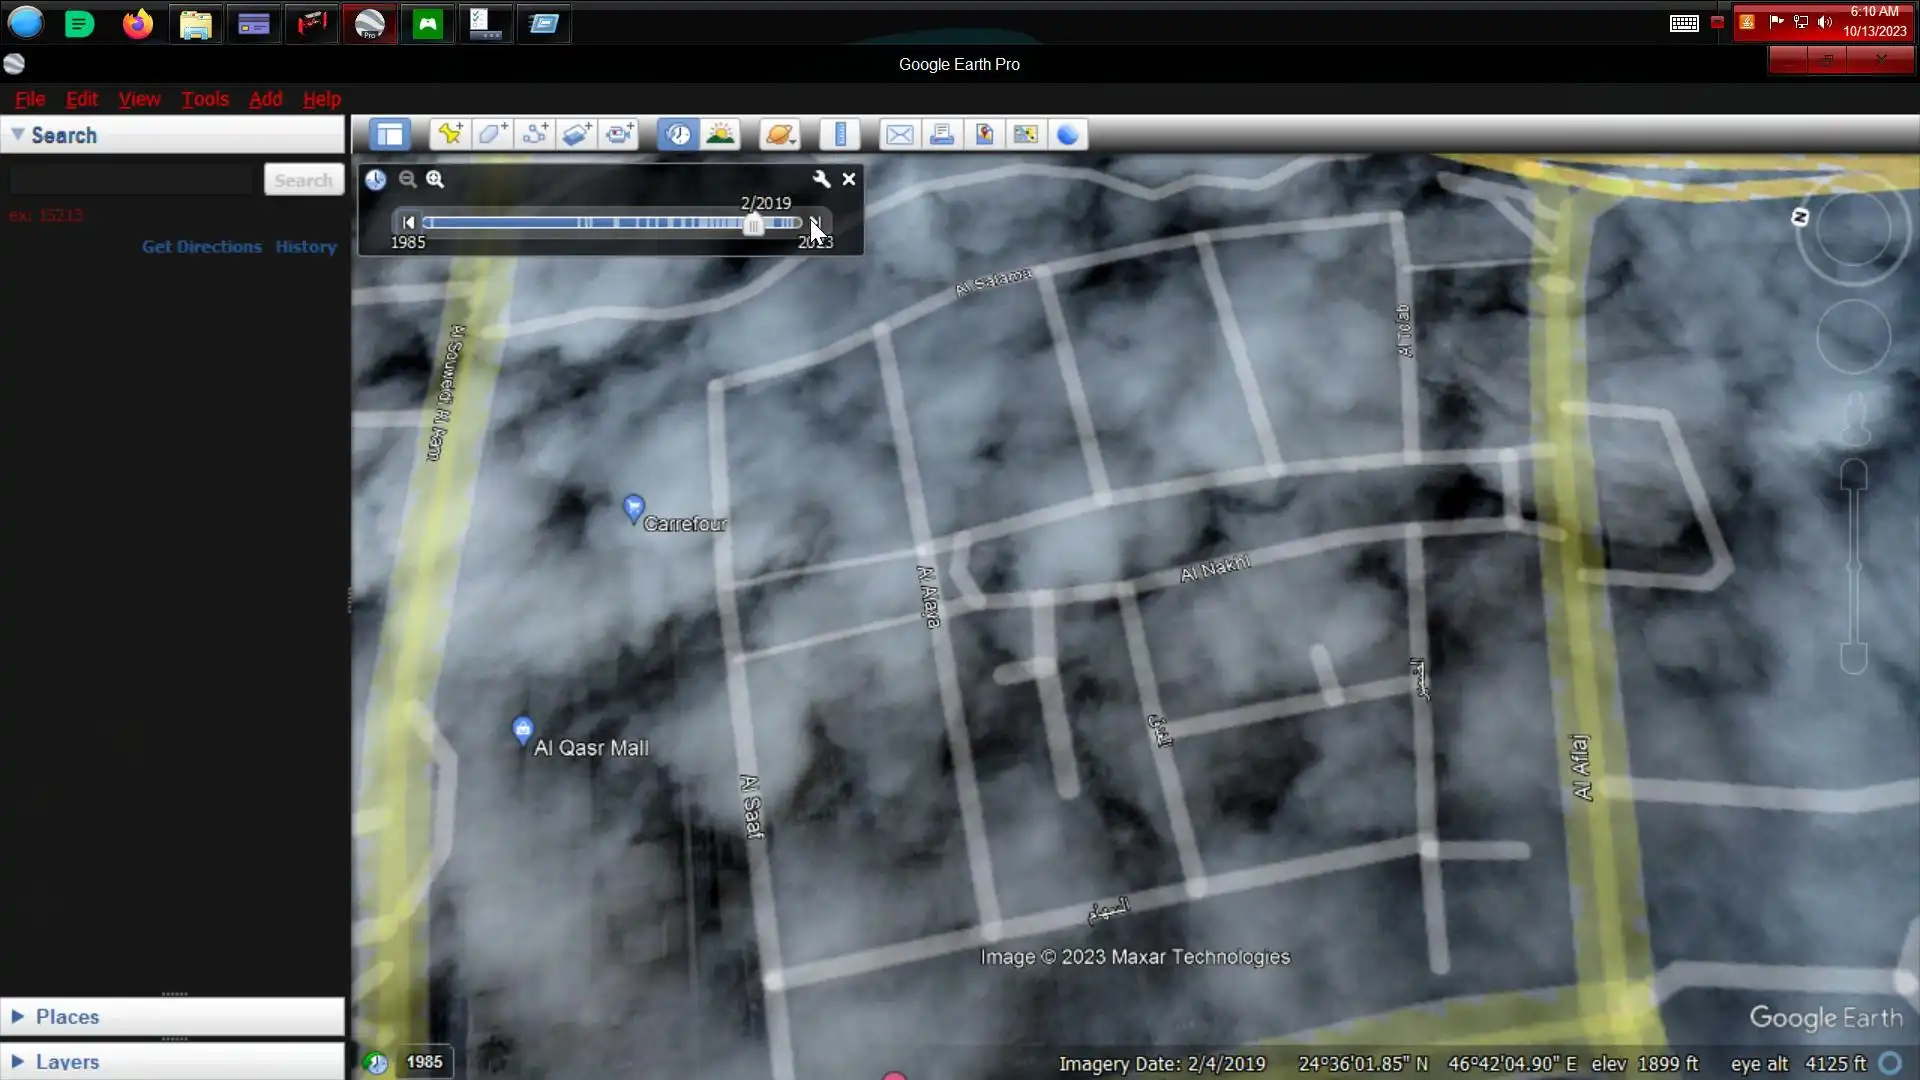Collapse the Search panel
The image size is (1920, 1080).
(x=18, y=135)
